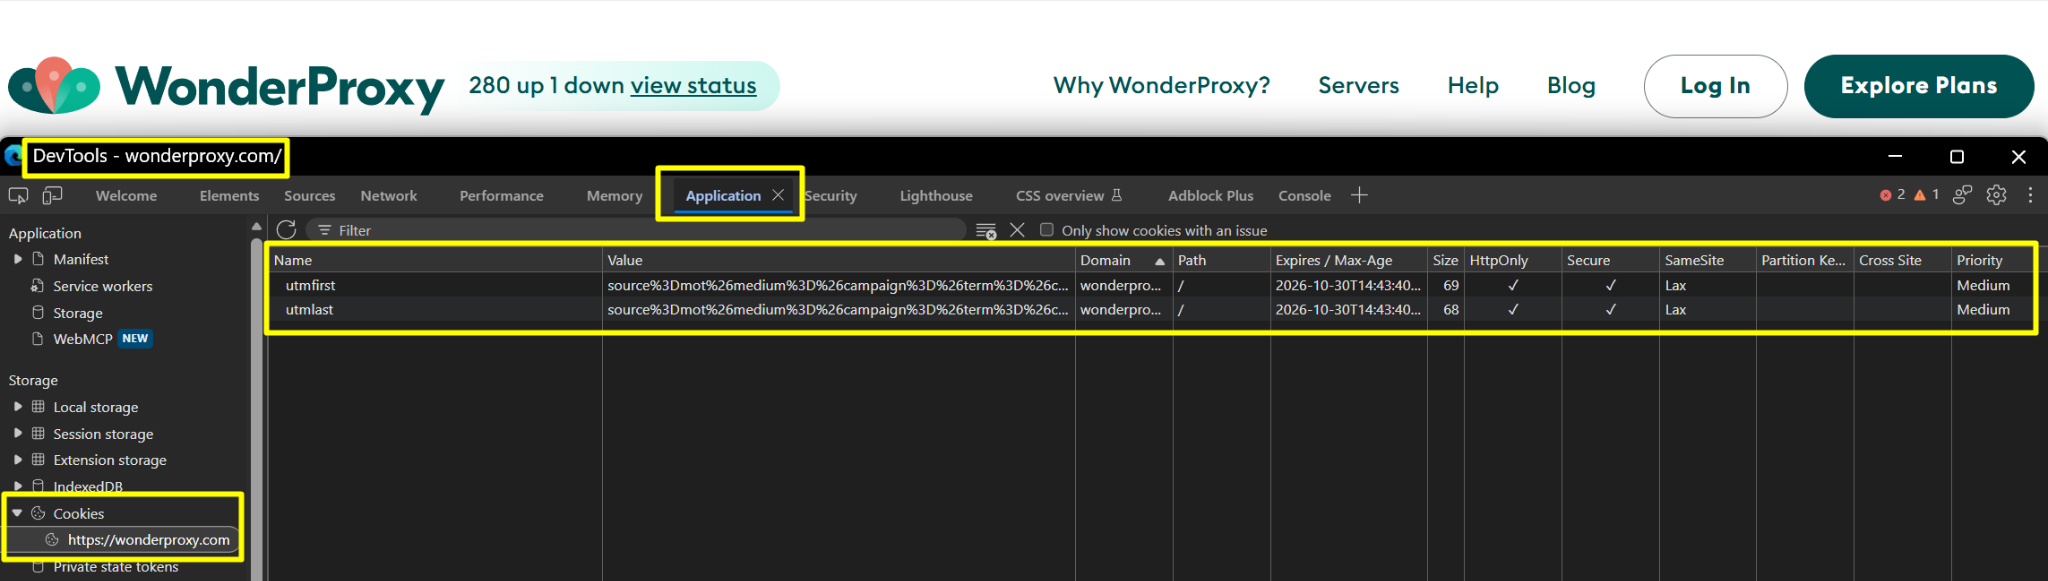Go to Servers page
2048x581 pixels.
pyautogui.click(x=1358, y=86)
